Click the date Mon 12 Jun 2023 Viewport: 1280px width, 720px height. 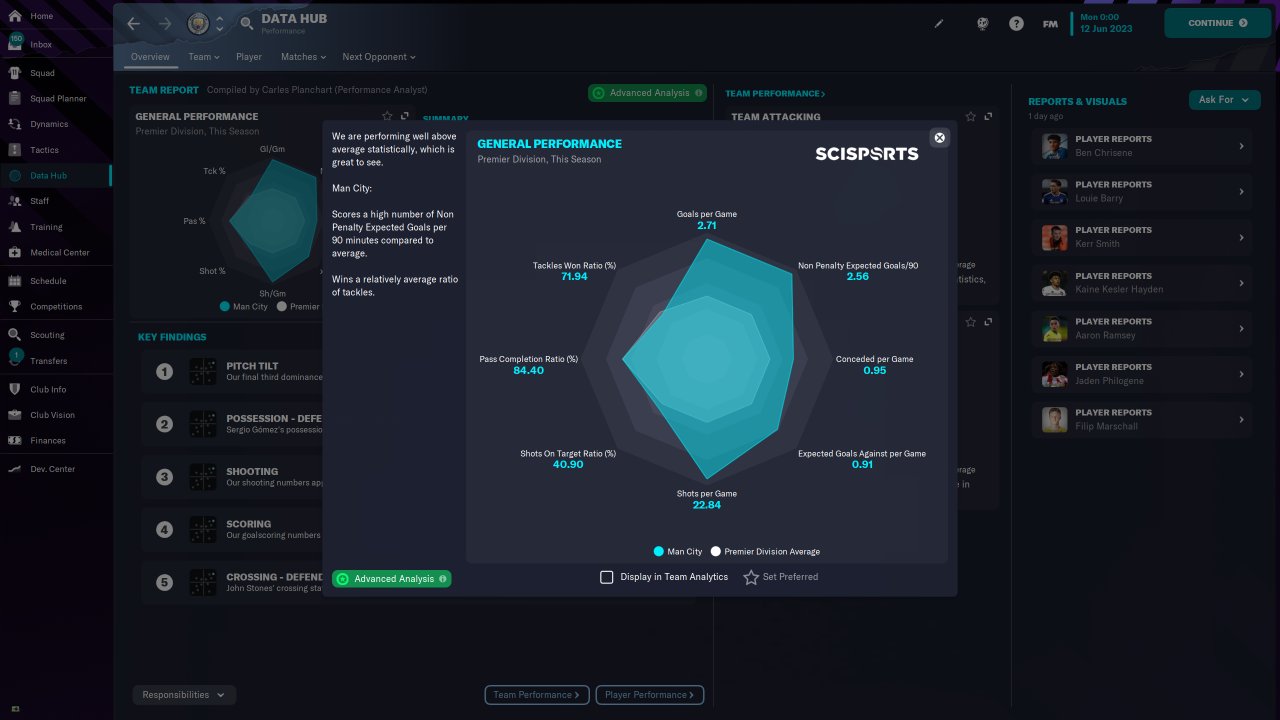click(x=1106, y=23)
